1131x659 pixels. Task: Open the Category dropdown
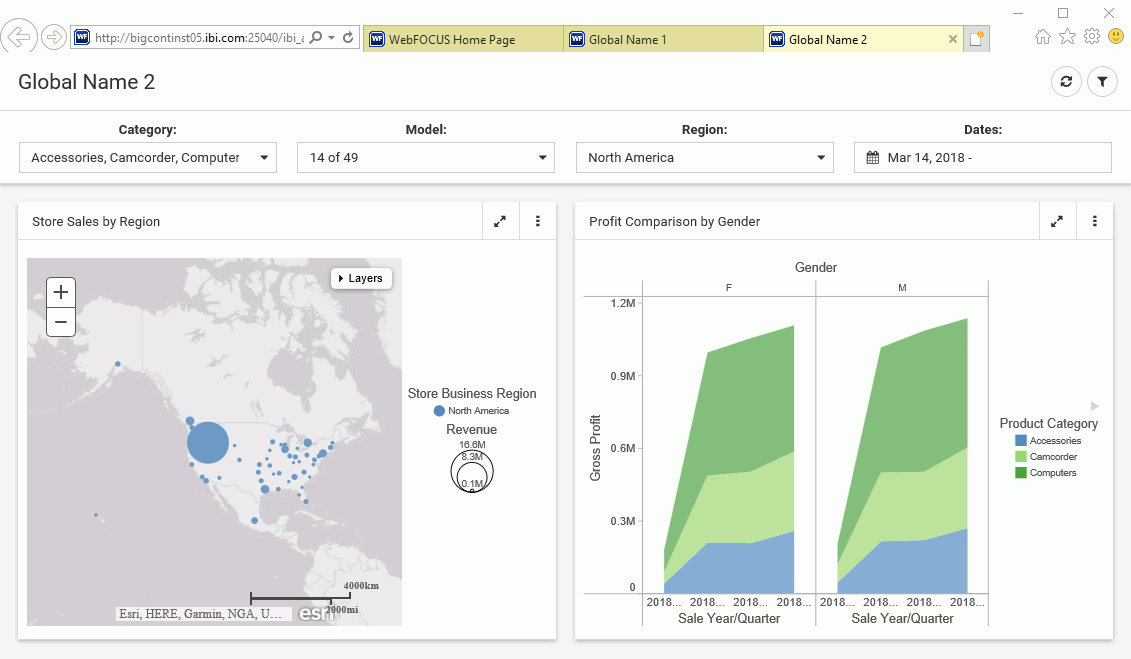pyautogui.click(x=148, y=158)
